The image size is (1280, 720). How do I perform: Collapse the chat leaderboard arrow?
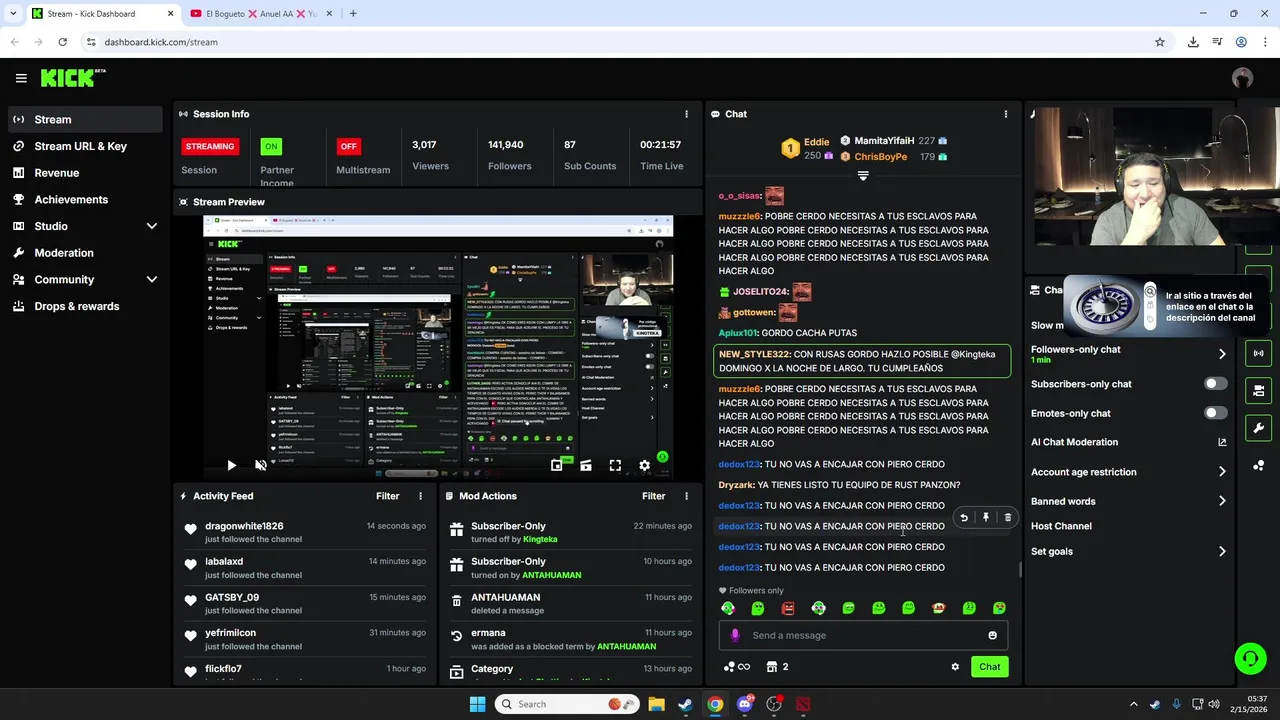pos(863,176)
